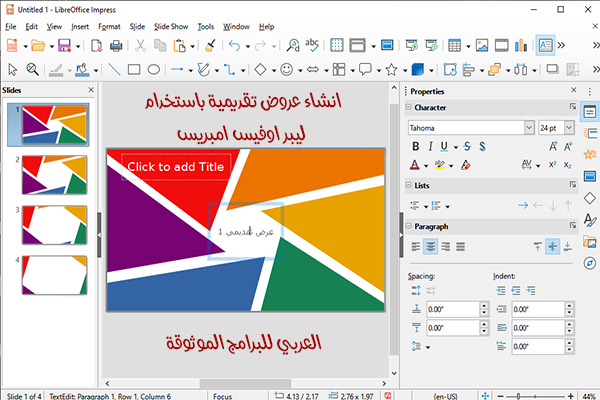Open Gallery deck in sidebar
This screenshot has height=400, width=600.
pos(590,242)
